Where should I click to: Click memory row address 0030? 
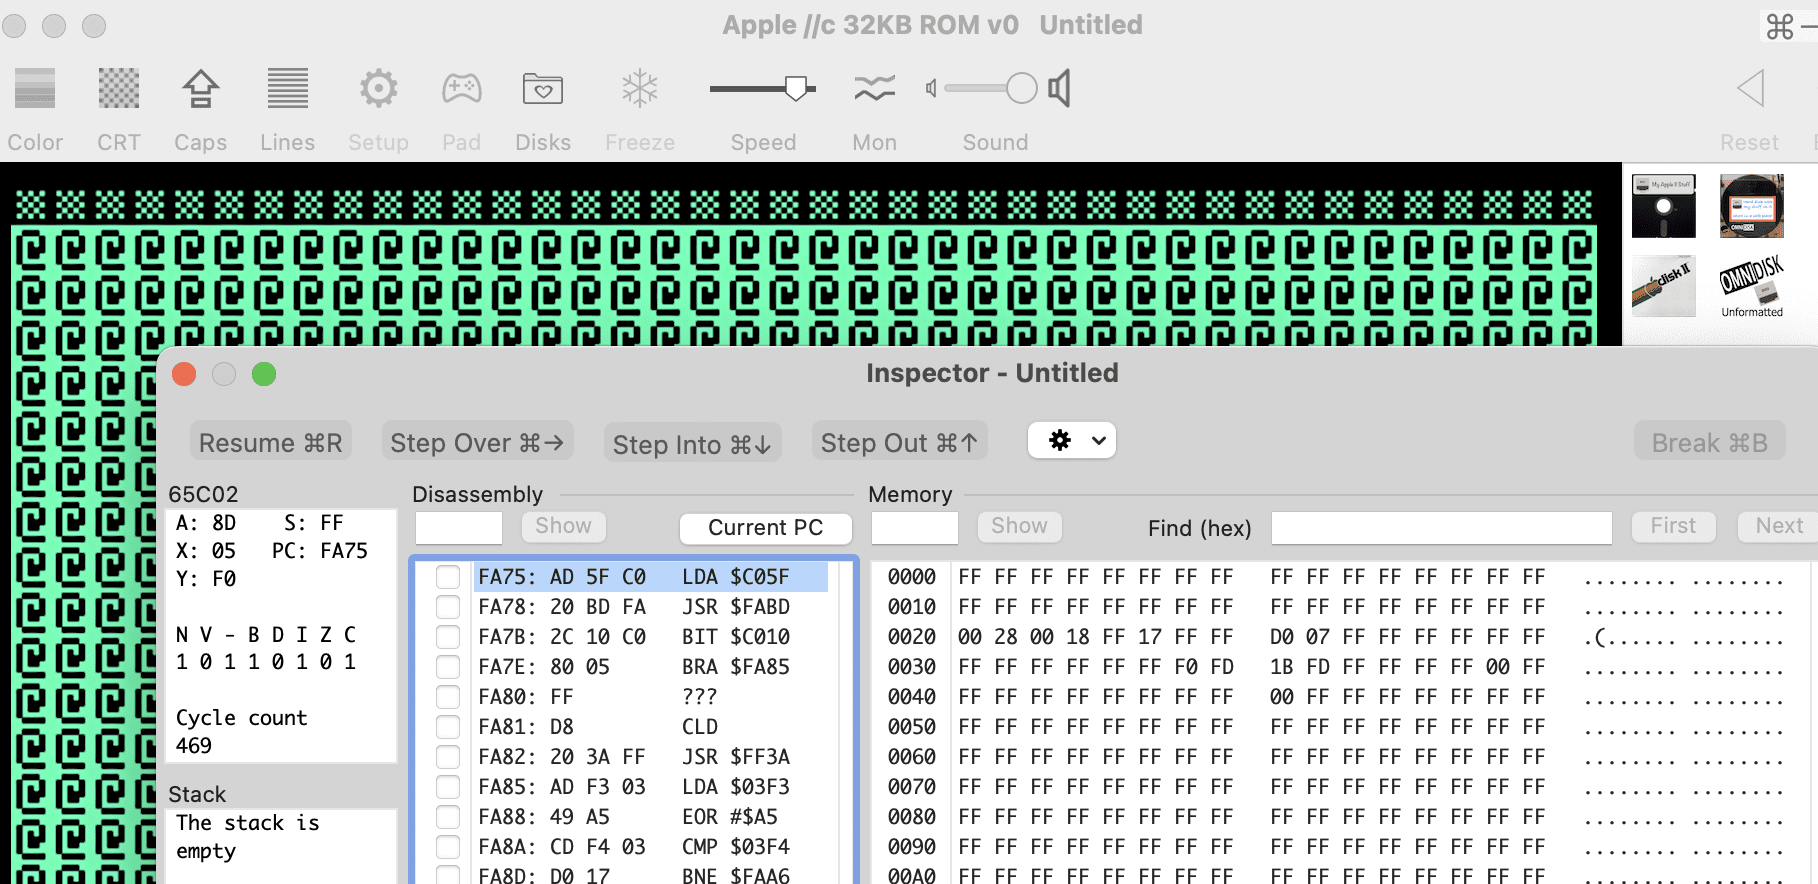coord(912,667)
